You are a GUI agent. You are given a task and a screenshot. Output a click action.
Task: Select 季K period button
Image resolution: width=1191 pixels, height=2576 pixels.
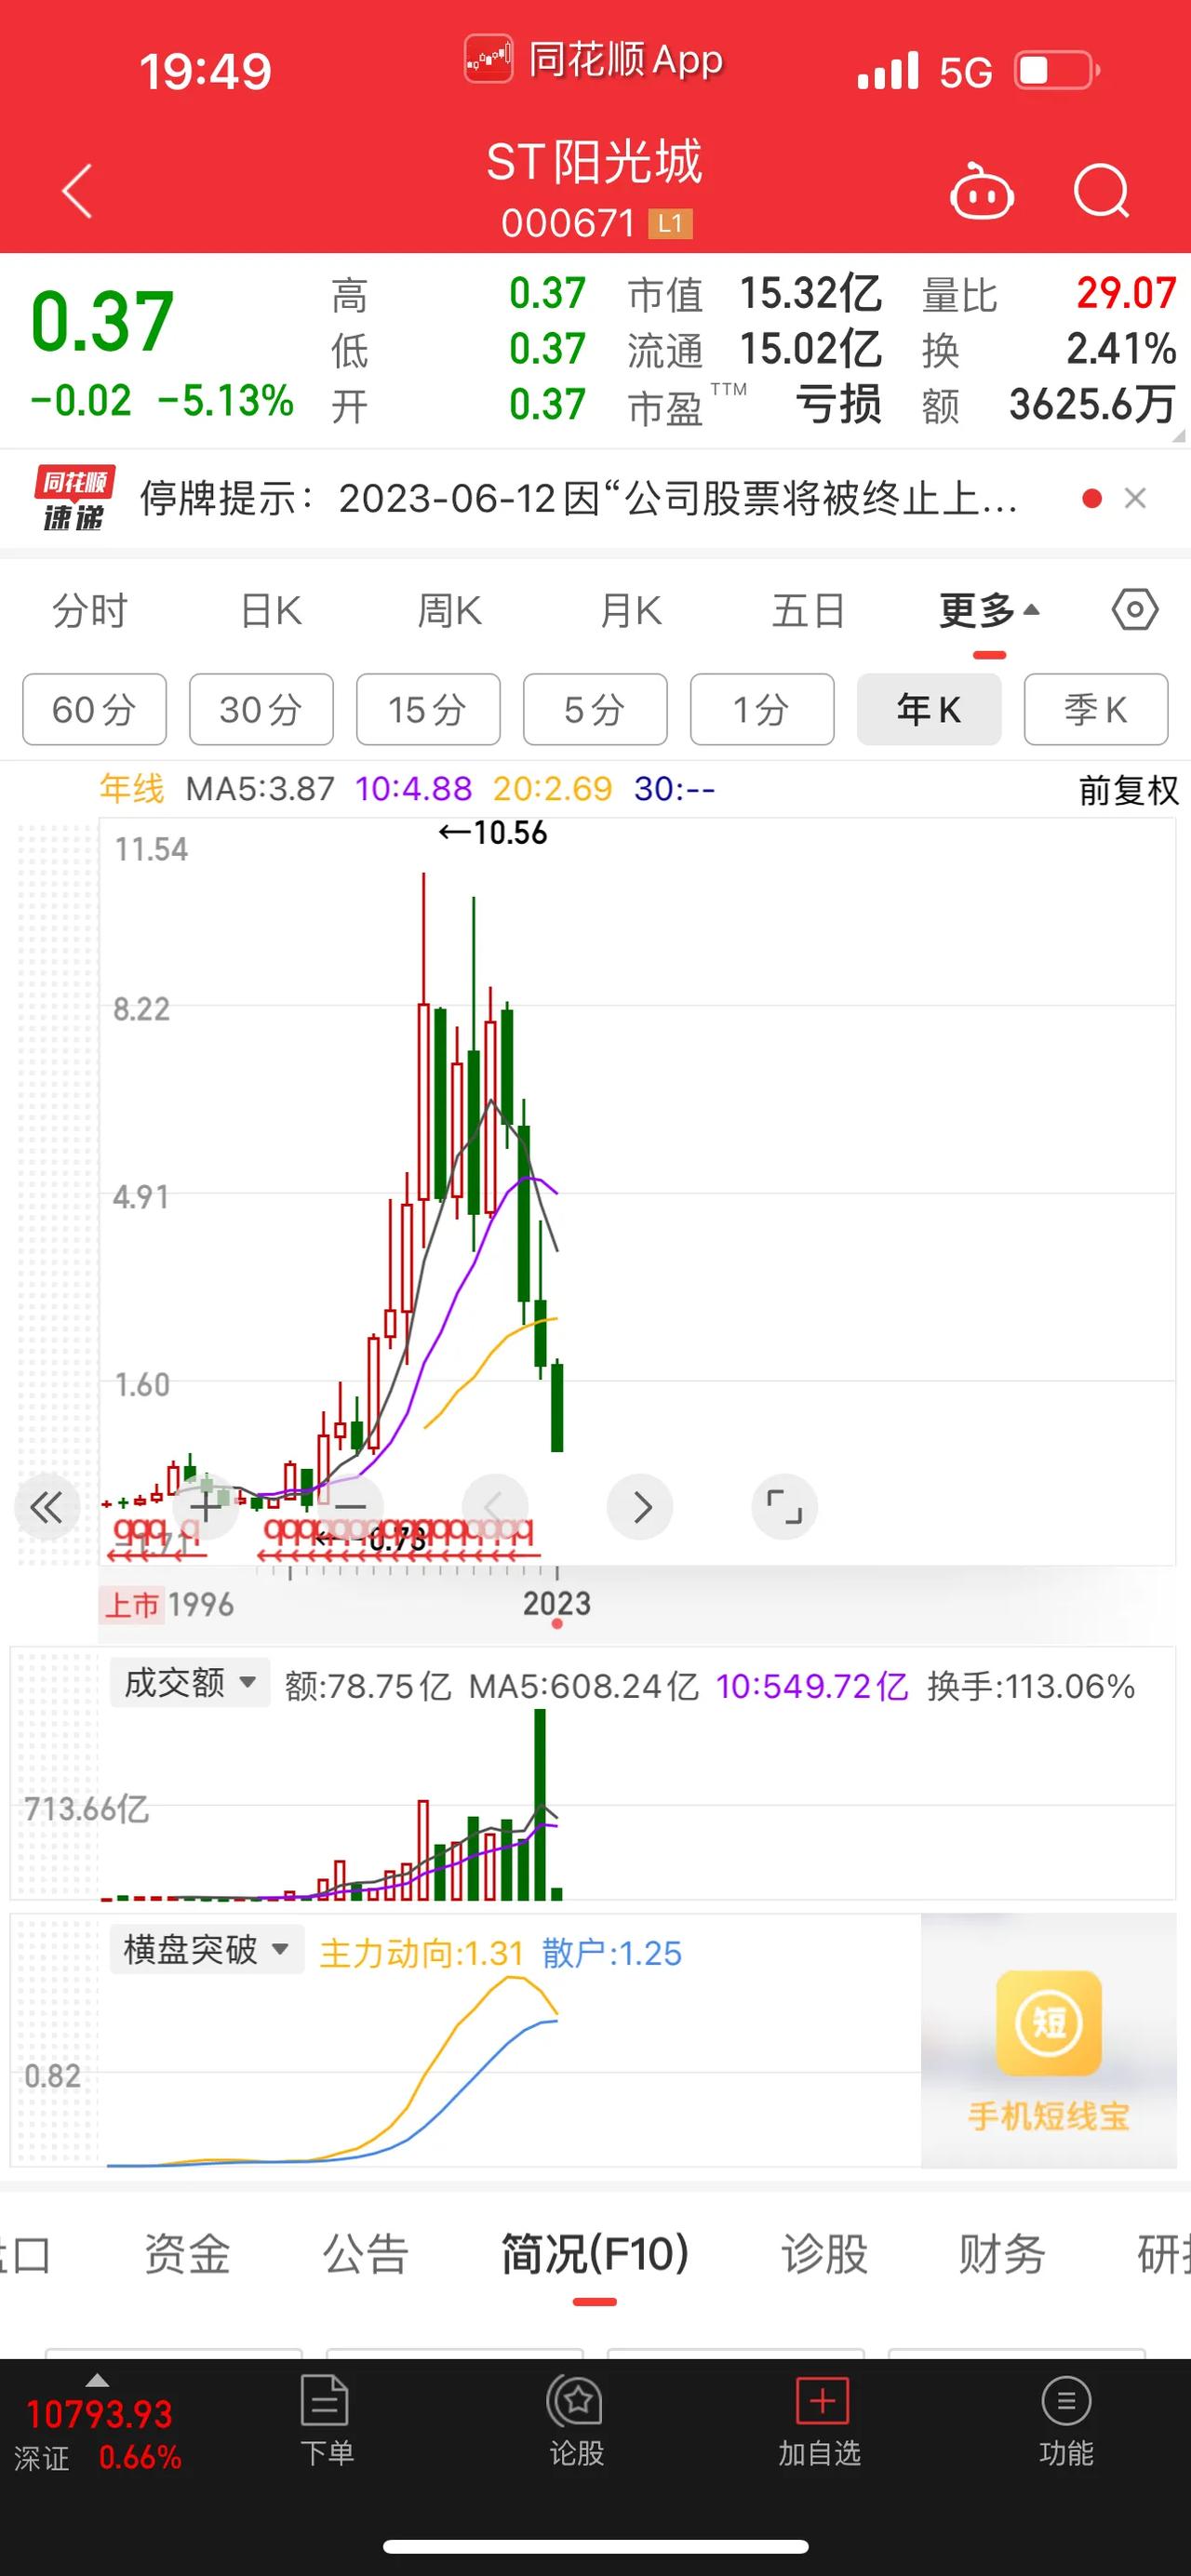(1096, 709)
